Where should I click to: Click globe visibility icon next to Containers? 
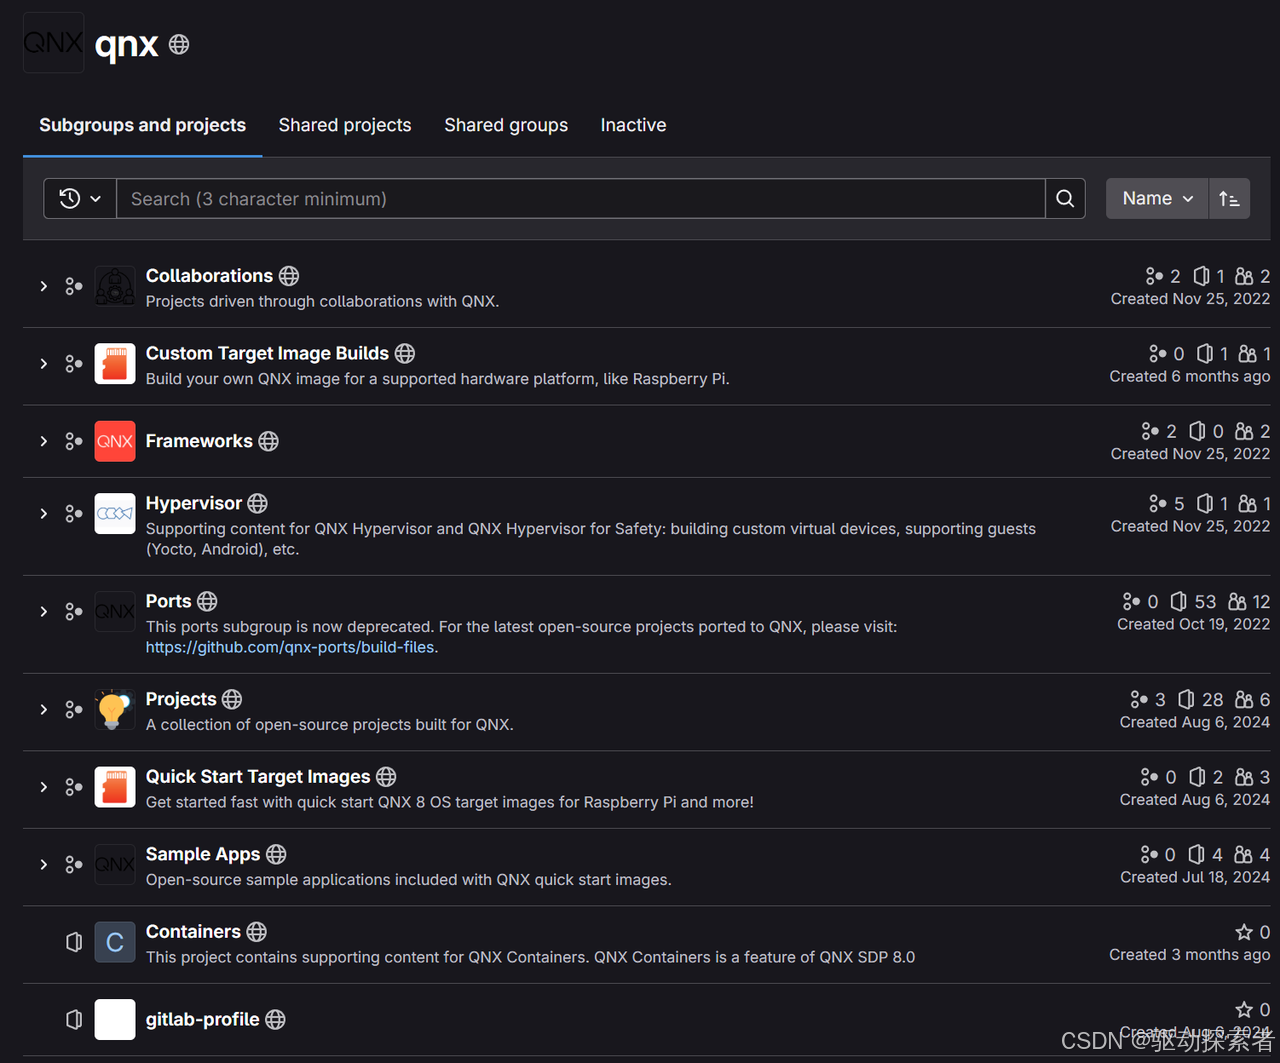point(257,932)
